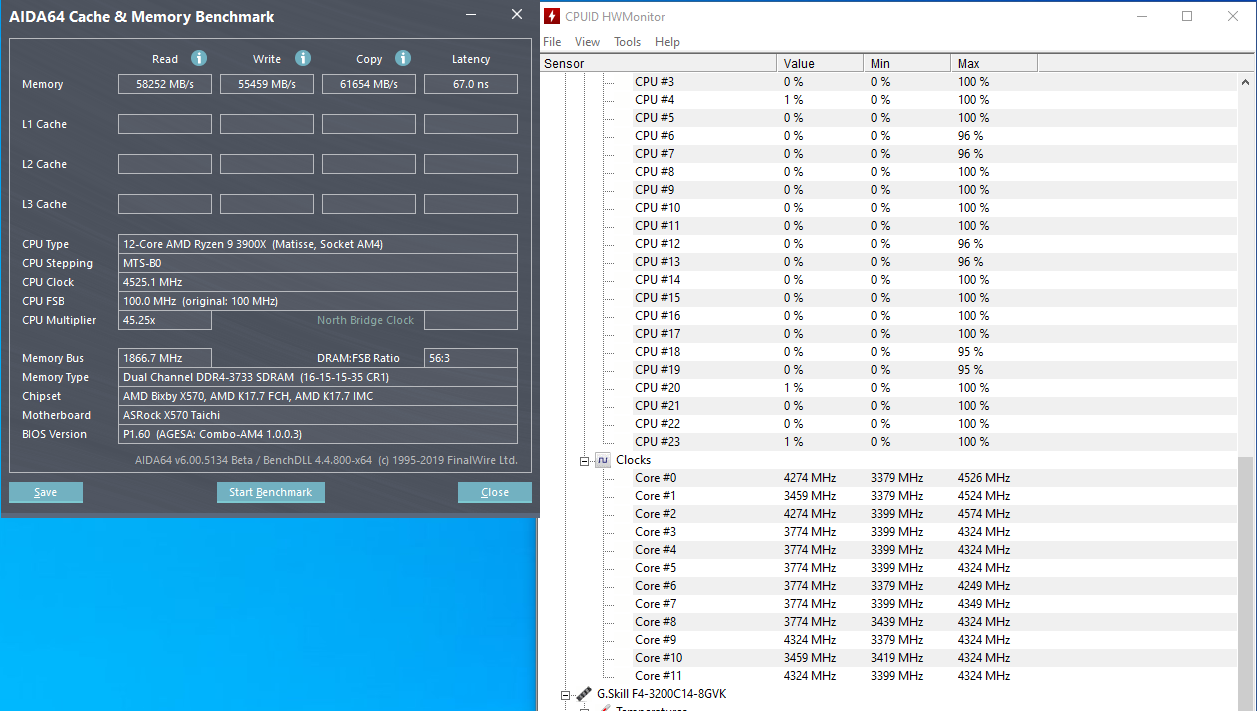1257x711 pixels.
Task: Click the CPU Multiplier 45.25x field
Action: pos(165,320)
